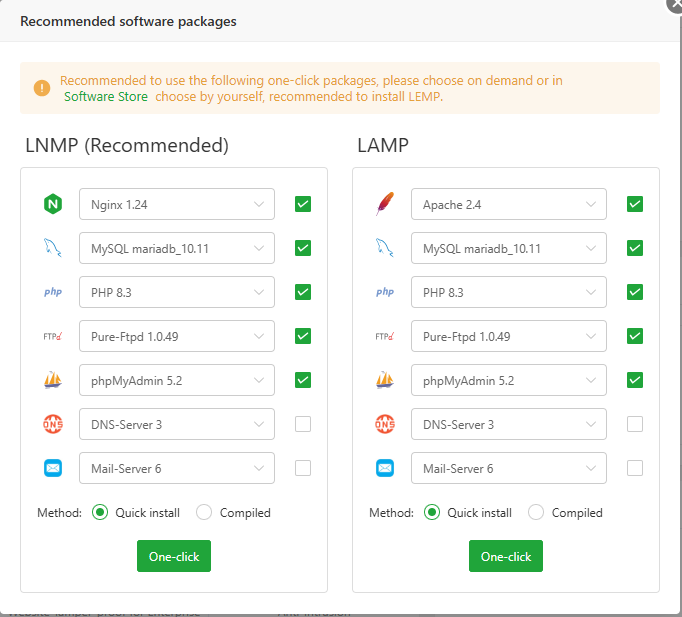
Task: Open LAMP Pure-Ftpd 1.0.49 dropdown
Action: pos(509,336)
